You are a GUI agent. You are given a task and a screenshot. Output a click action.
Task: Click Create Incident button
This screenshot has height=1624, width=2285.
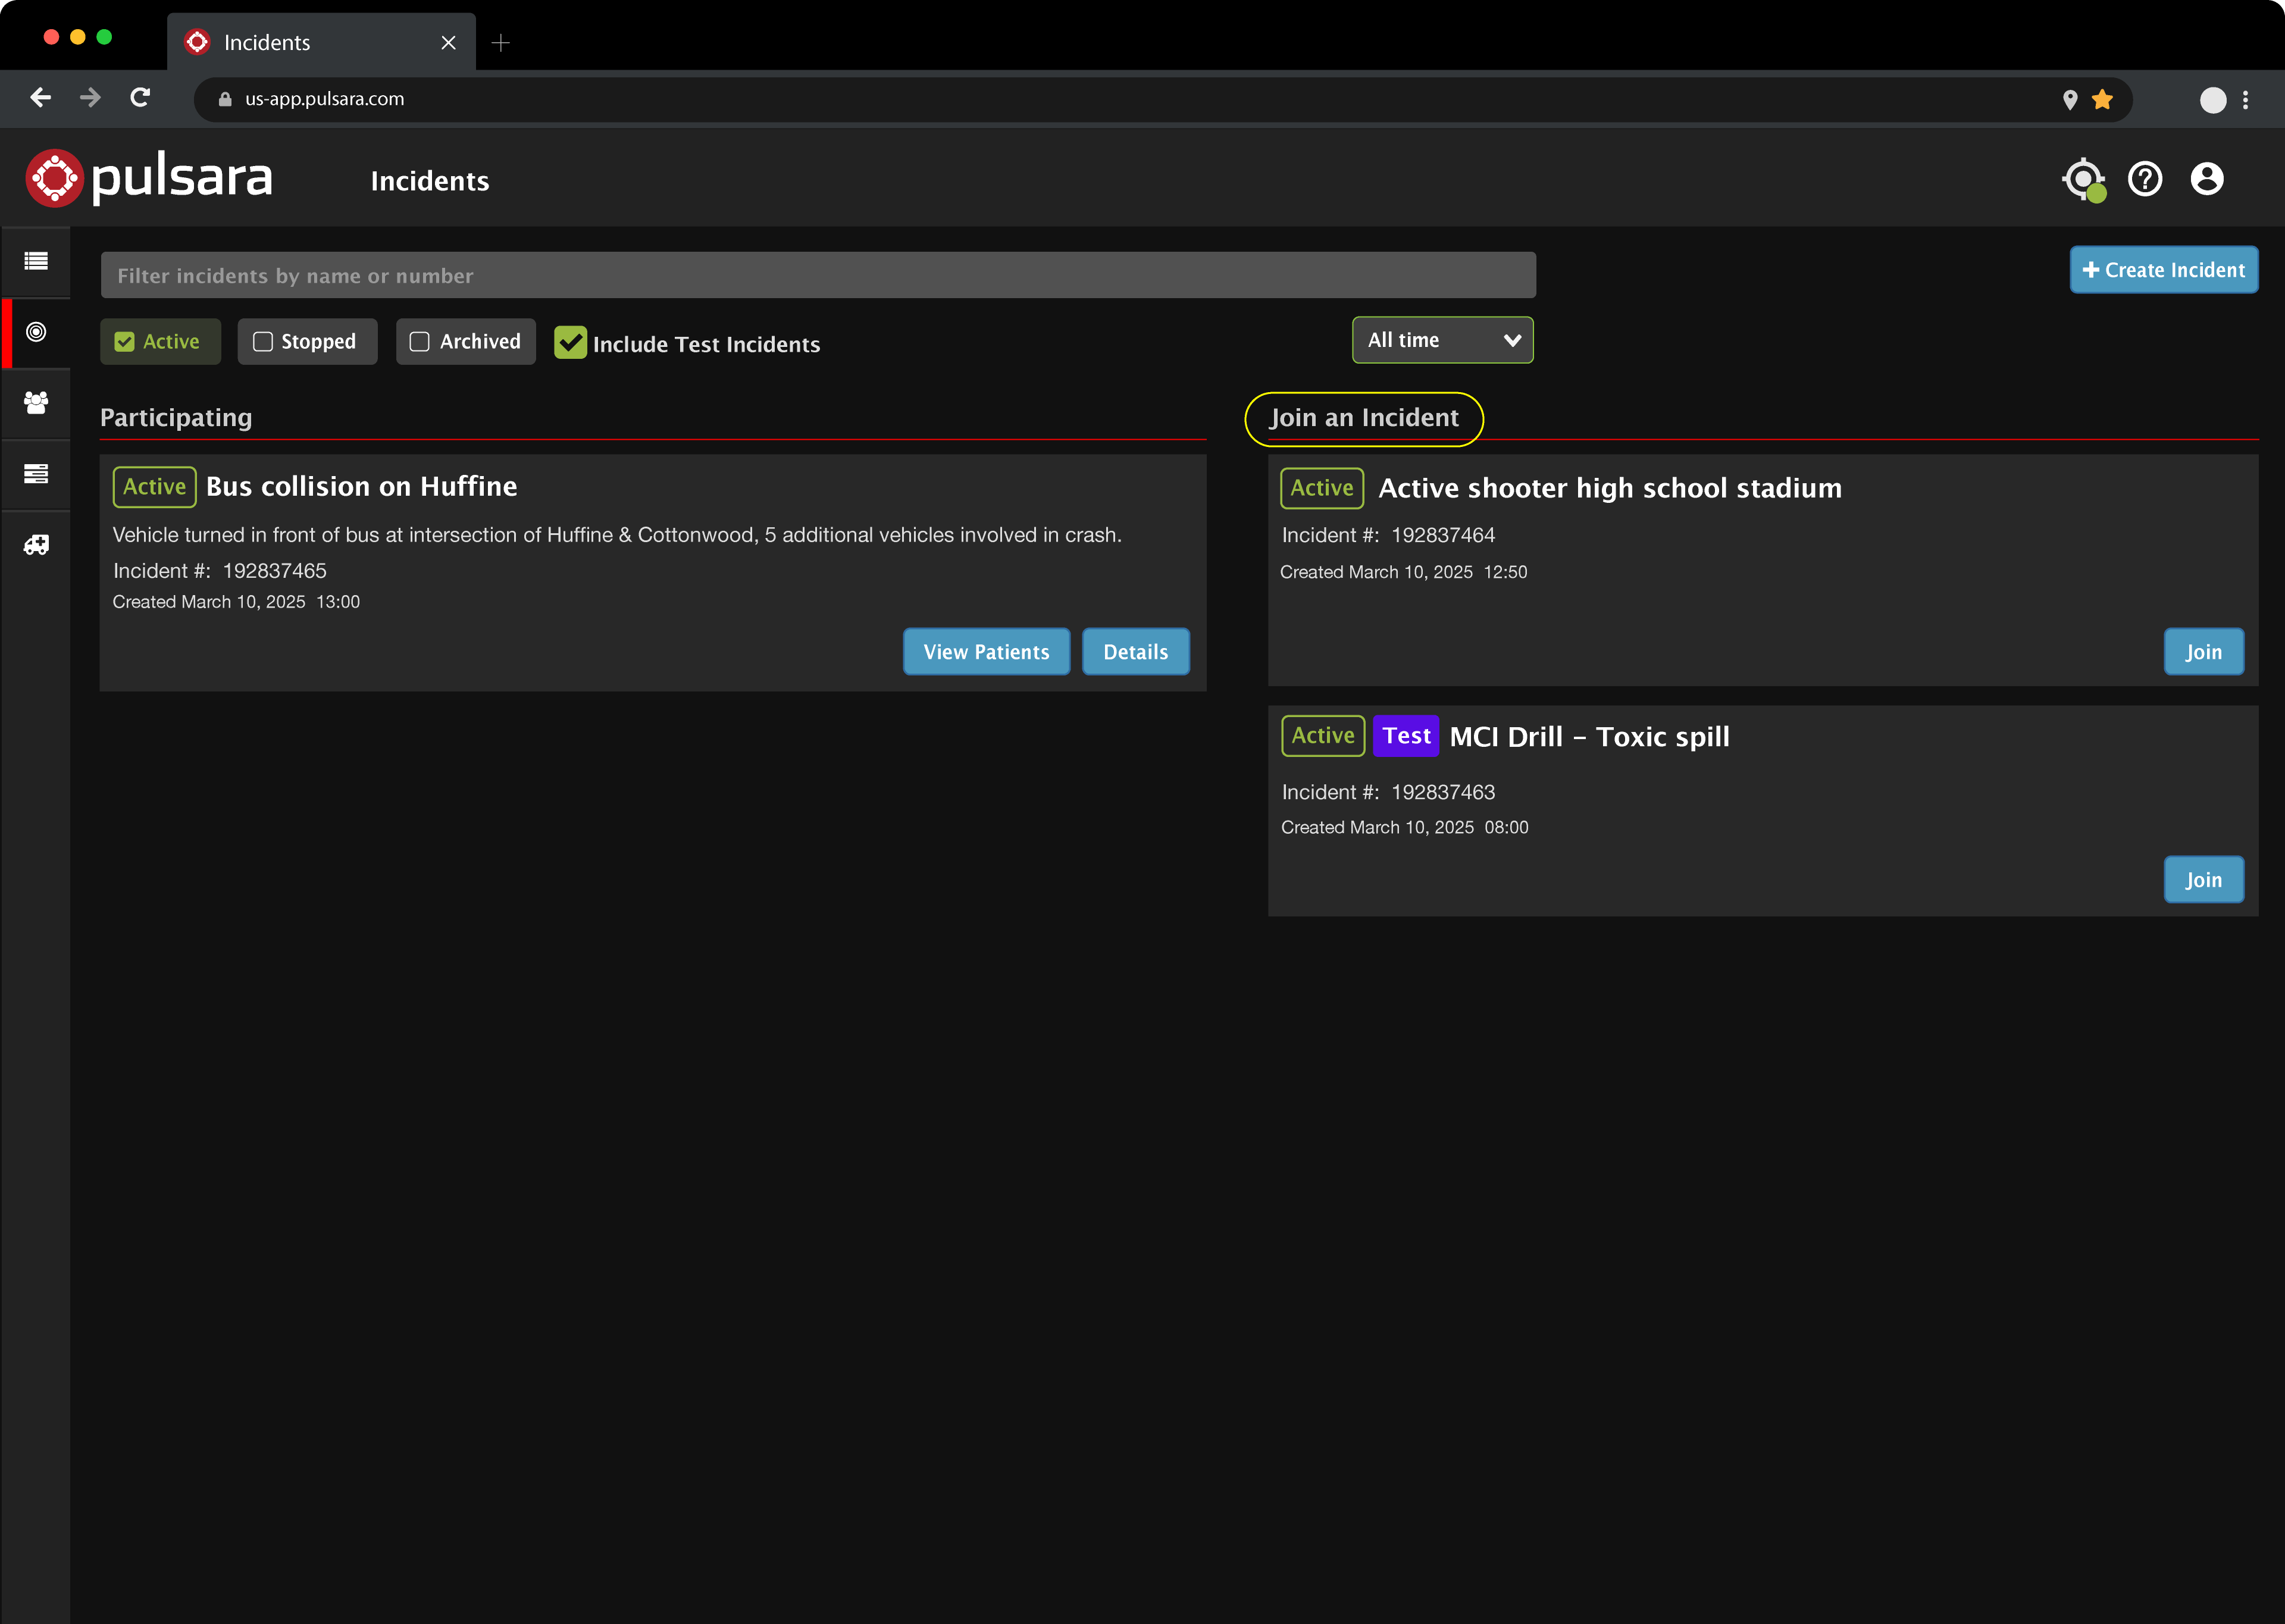2163,269
